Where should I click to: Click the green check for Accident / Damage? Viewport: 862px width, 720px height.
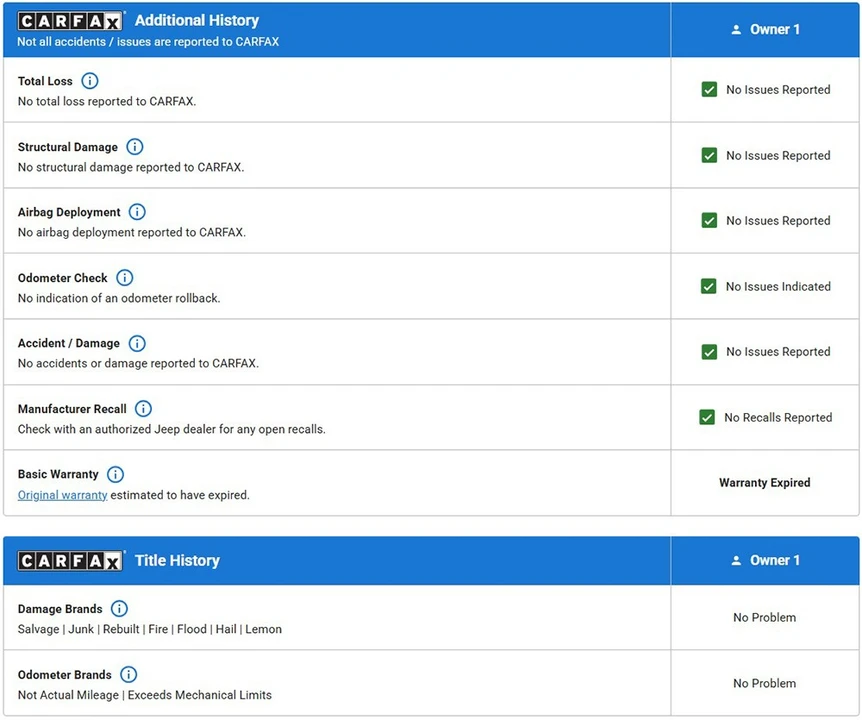tap(709, 352)
